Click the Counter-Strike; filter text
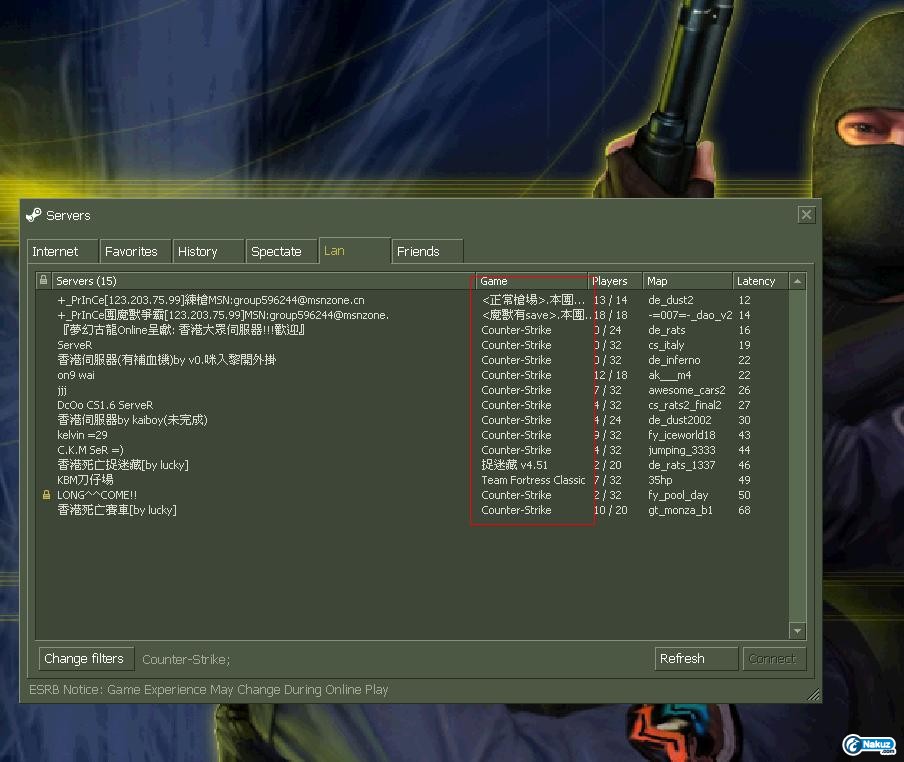 [x=186, y=659]
